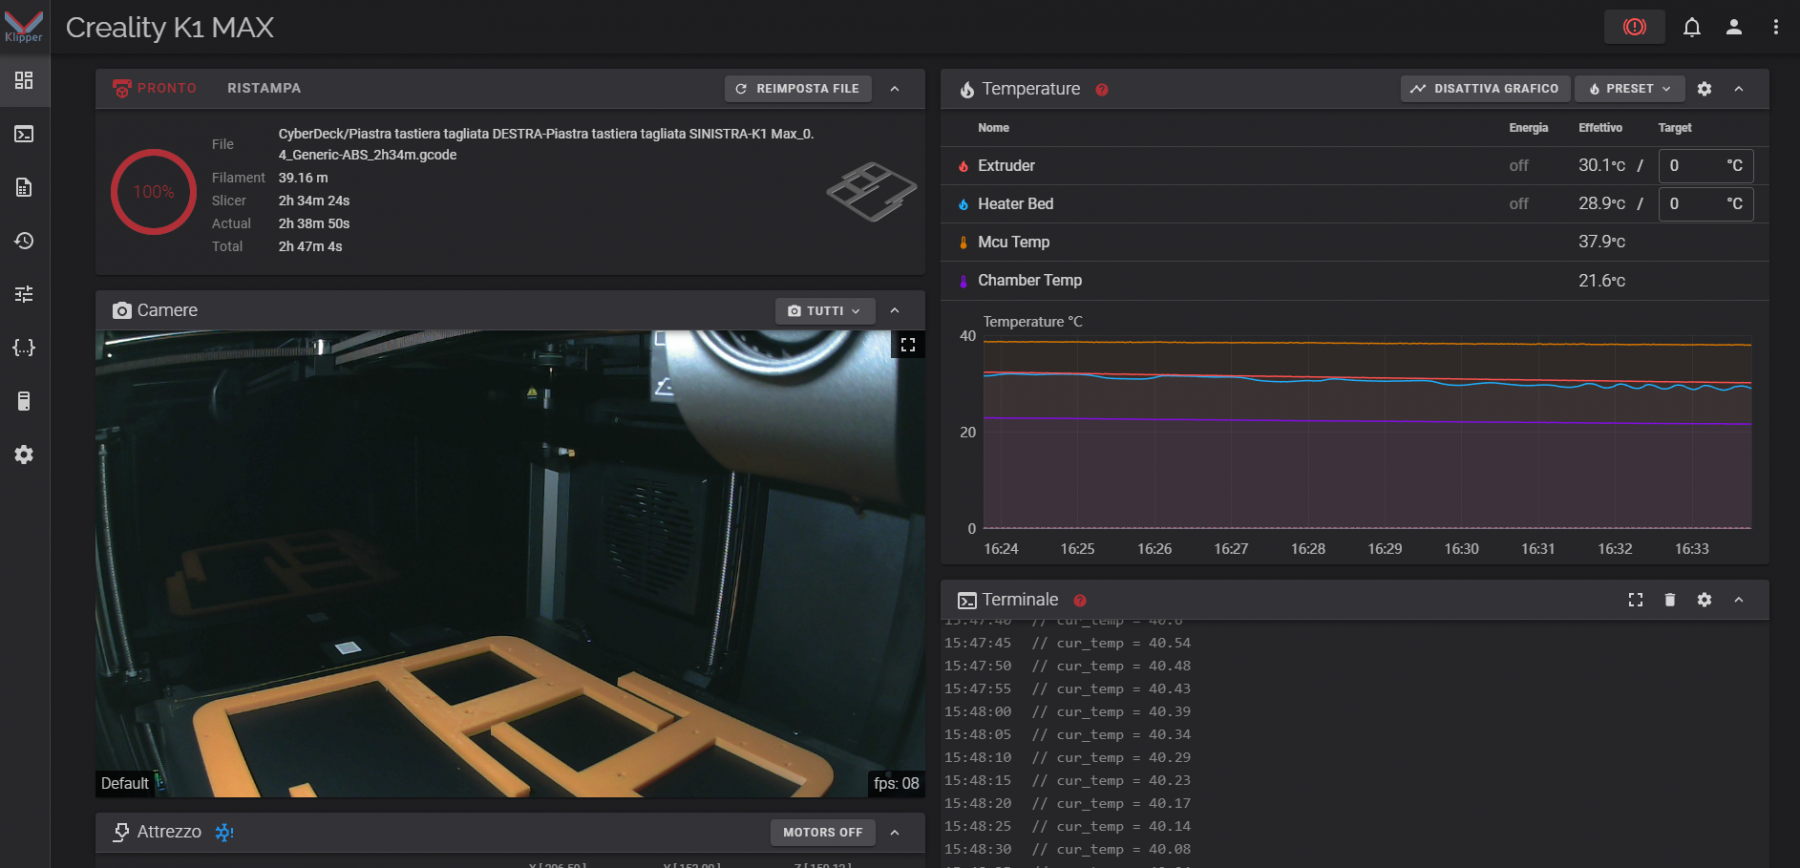Click the Extruder target temperature field
Screen dimensions: 1800x868
click(1706, 166)
